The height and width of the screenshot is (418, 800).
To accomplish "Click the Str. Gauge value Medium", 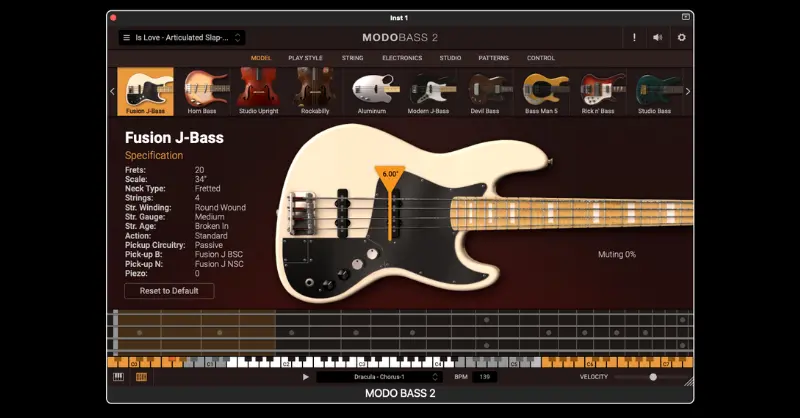I will coord(209,216).
